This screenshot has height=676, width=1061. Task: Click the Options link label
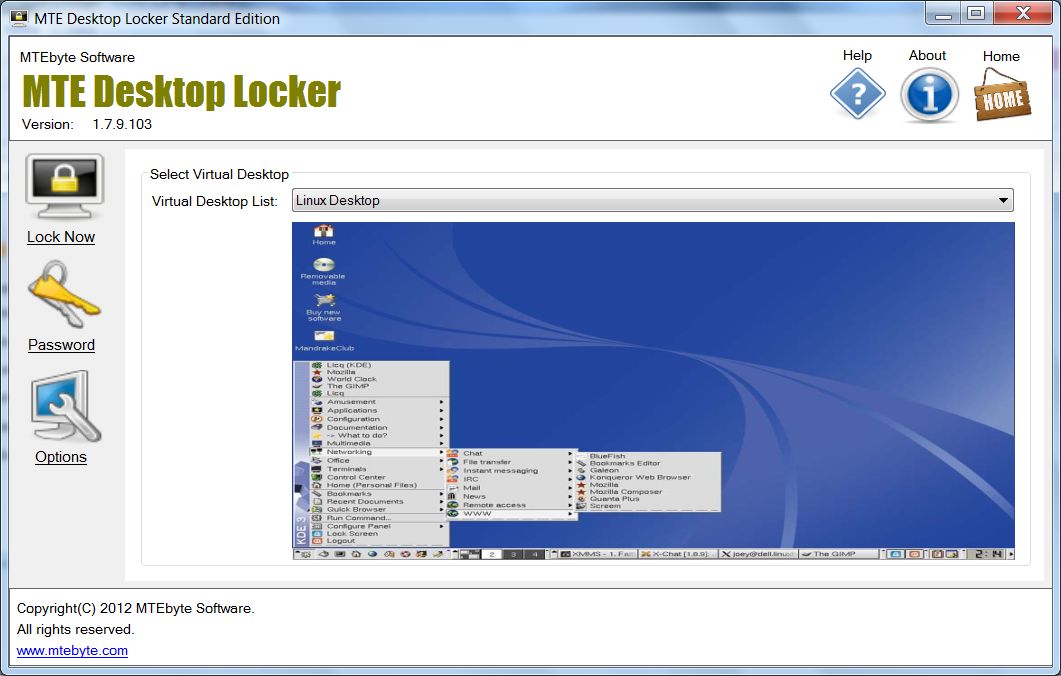pos(61,457)
